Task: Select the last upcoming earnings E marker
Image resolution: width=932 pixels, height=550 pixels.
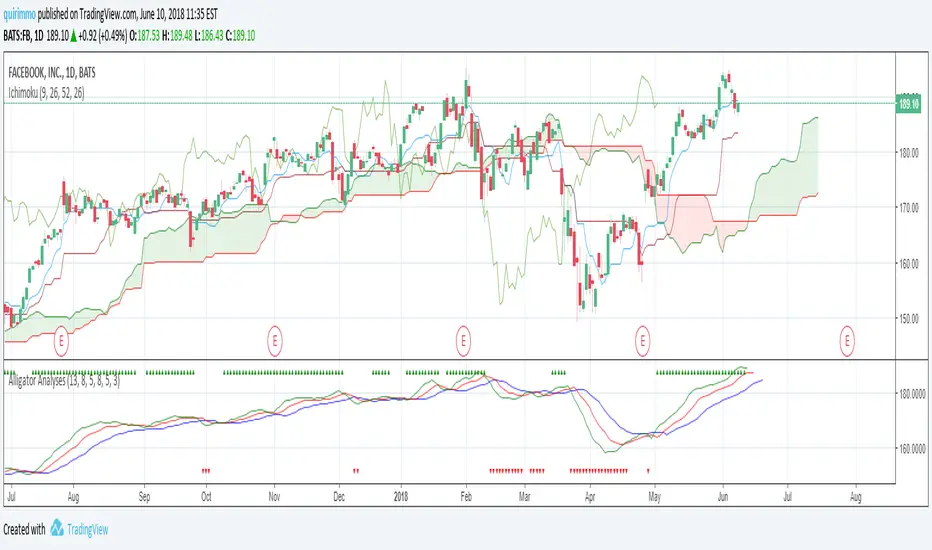Action: (847, 341)
